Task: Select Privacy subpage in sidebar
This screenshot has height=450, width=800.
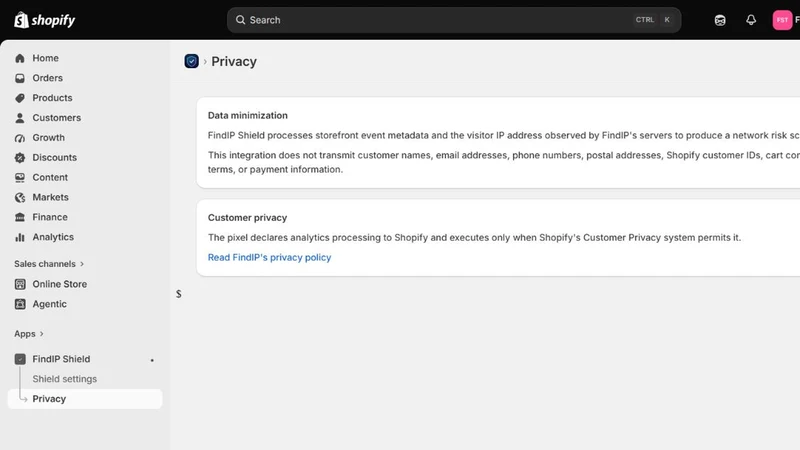Action: 85,399
